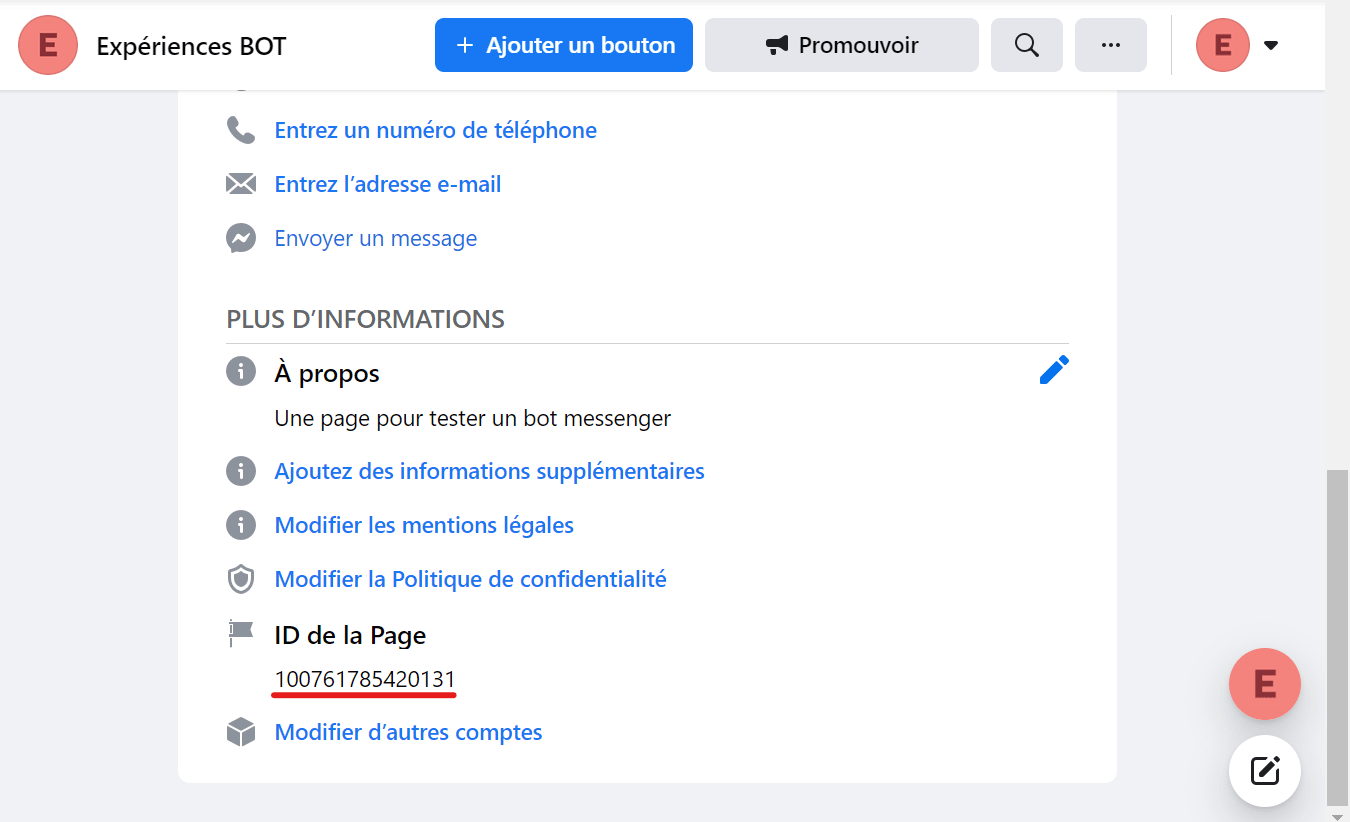The width and height of the screenshot is (1350, 822).
Task: Expand the account dropdown caret
Action: [1271, 45]
